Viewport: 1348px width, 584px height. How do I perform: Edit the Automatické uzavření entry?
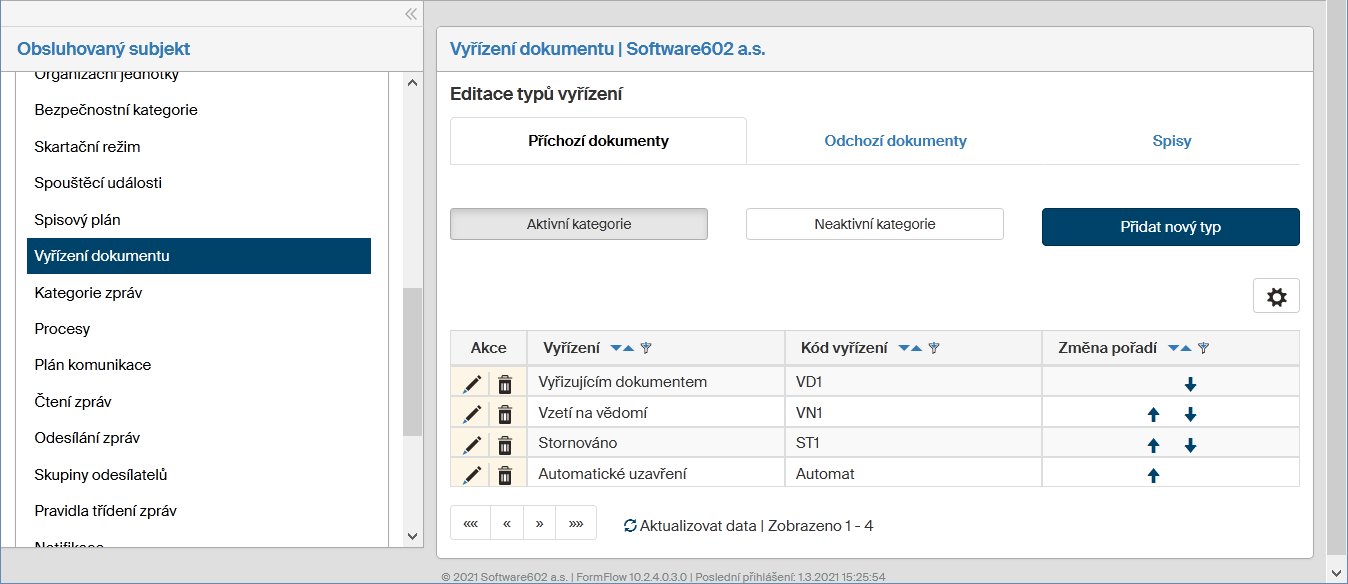click(x=472, y=475)
